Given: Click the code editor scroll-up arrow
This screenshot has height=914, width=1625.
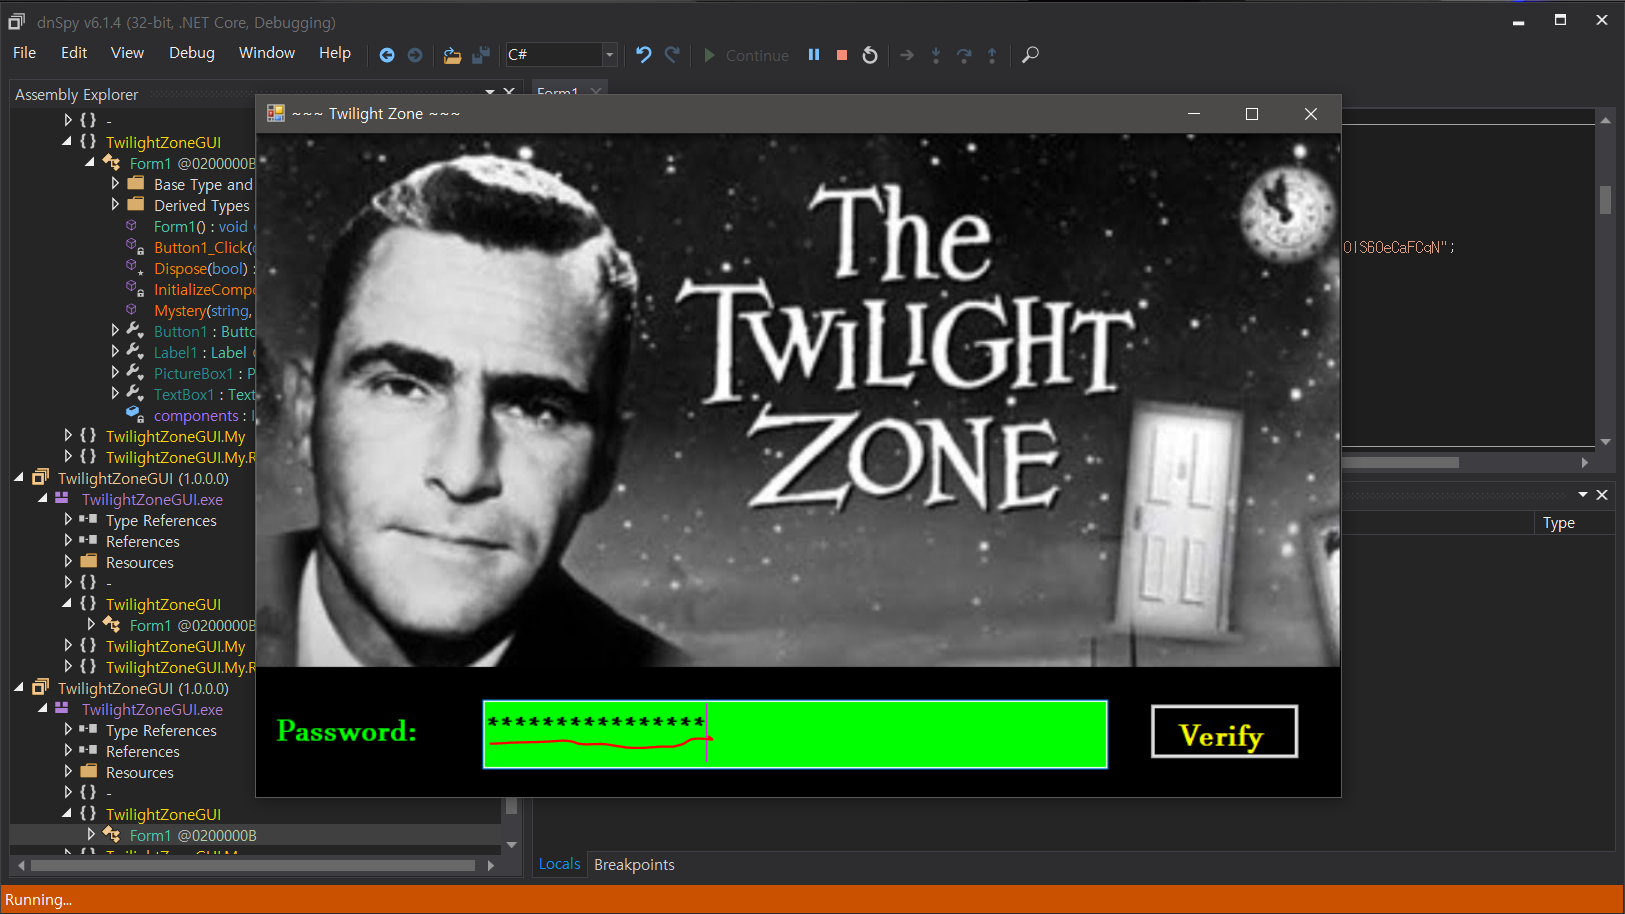Looking at the screenshot, I should click(1605, 120).
